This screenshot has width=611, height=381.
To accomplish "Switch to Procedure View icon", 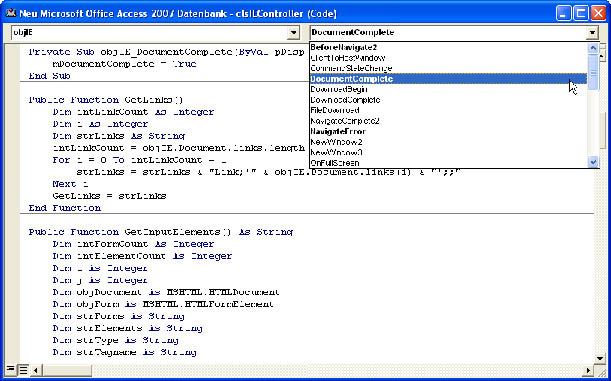I will (x=10, y=369).
